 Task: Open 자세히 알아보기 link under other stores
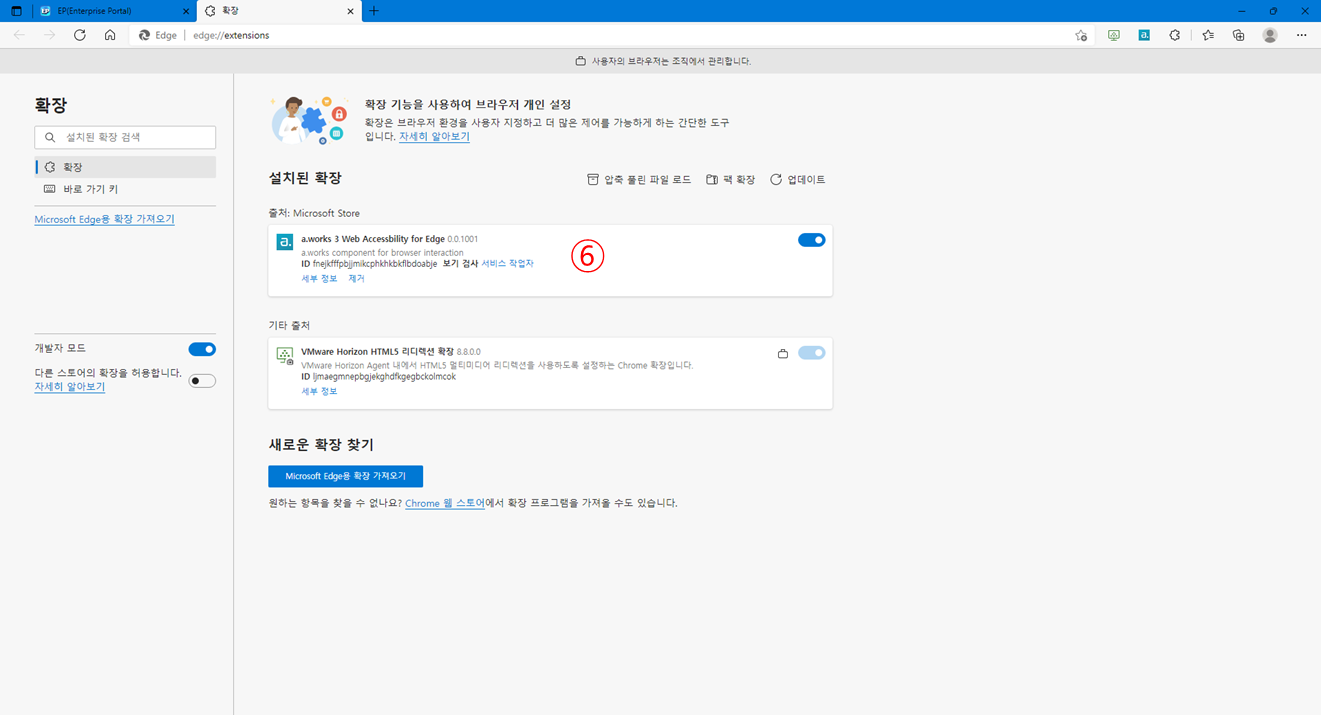tap(69, 386)
